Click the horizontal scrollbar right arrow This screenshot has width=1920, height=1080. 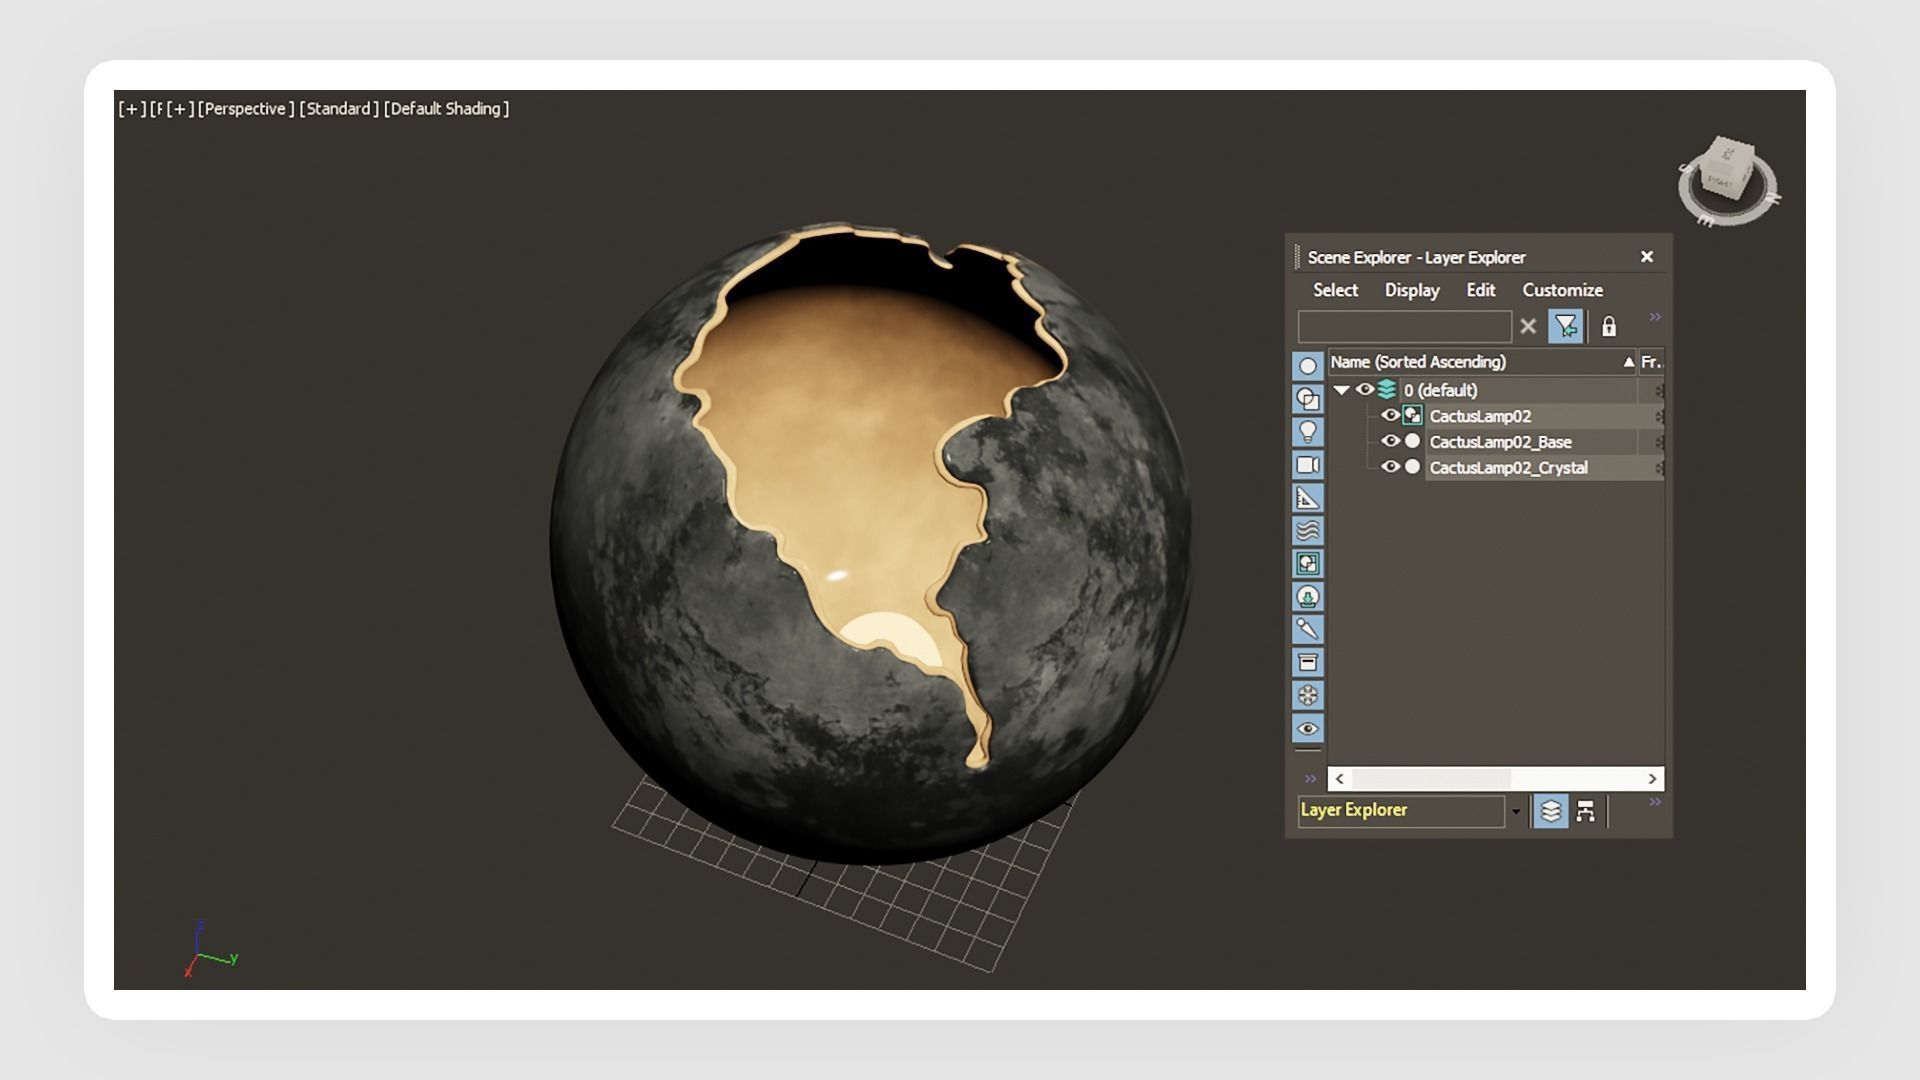(1652, 779)
